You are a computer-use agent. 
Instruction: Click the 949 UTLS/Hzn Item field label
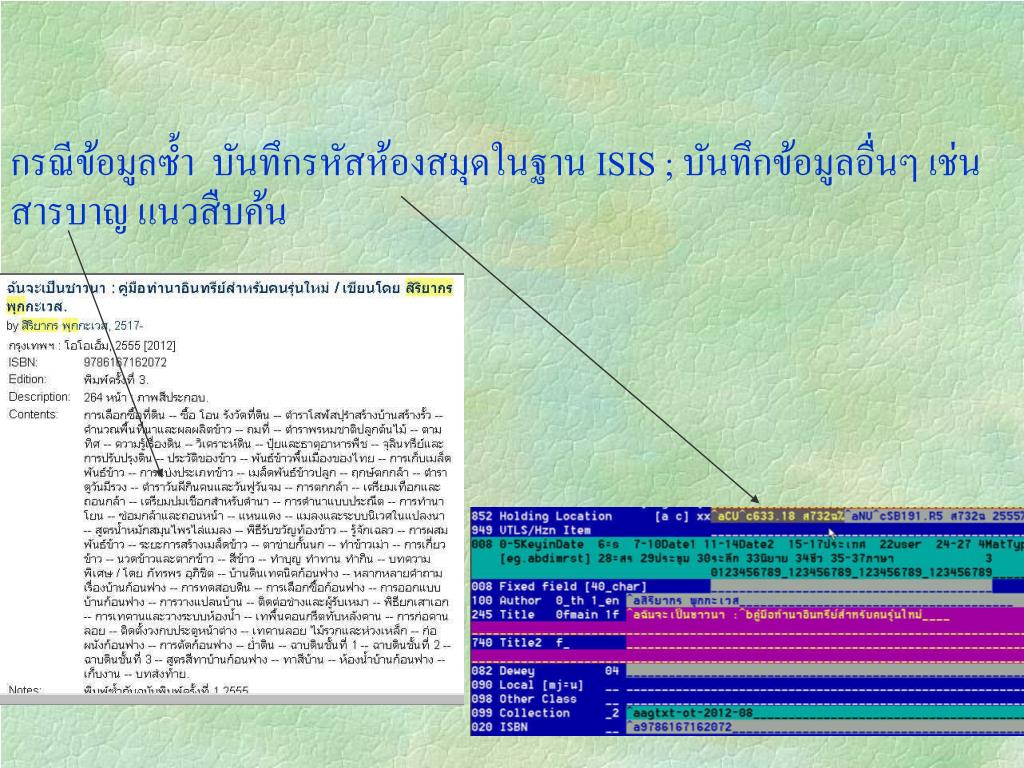pyautogui.click(x=530, y=530)
